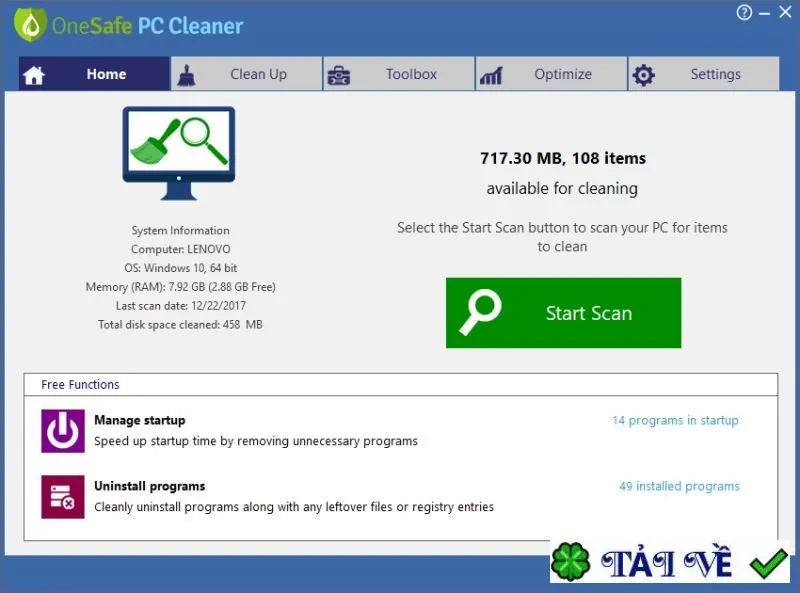Viewport: 800px width, 593px height.
Task: Click the OneSafe shield logo icon
Action: coord(31,24)
